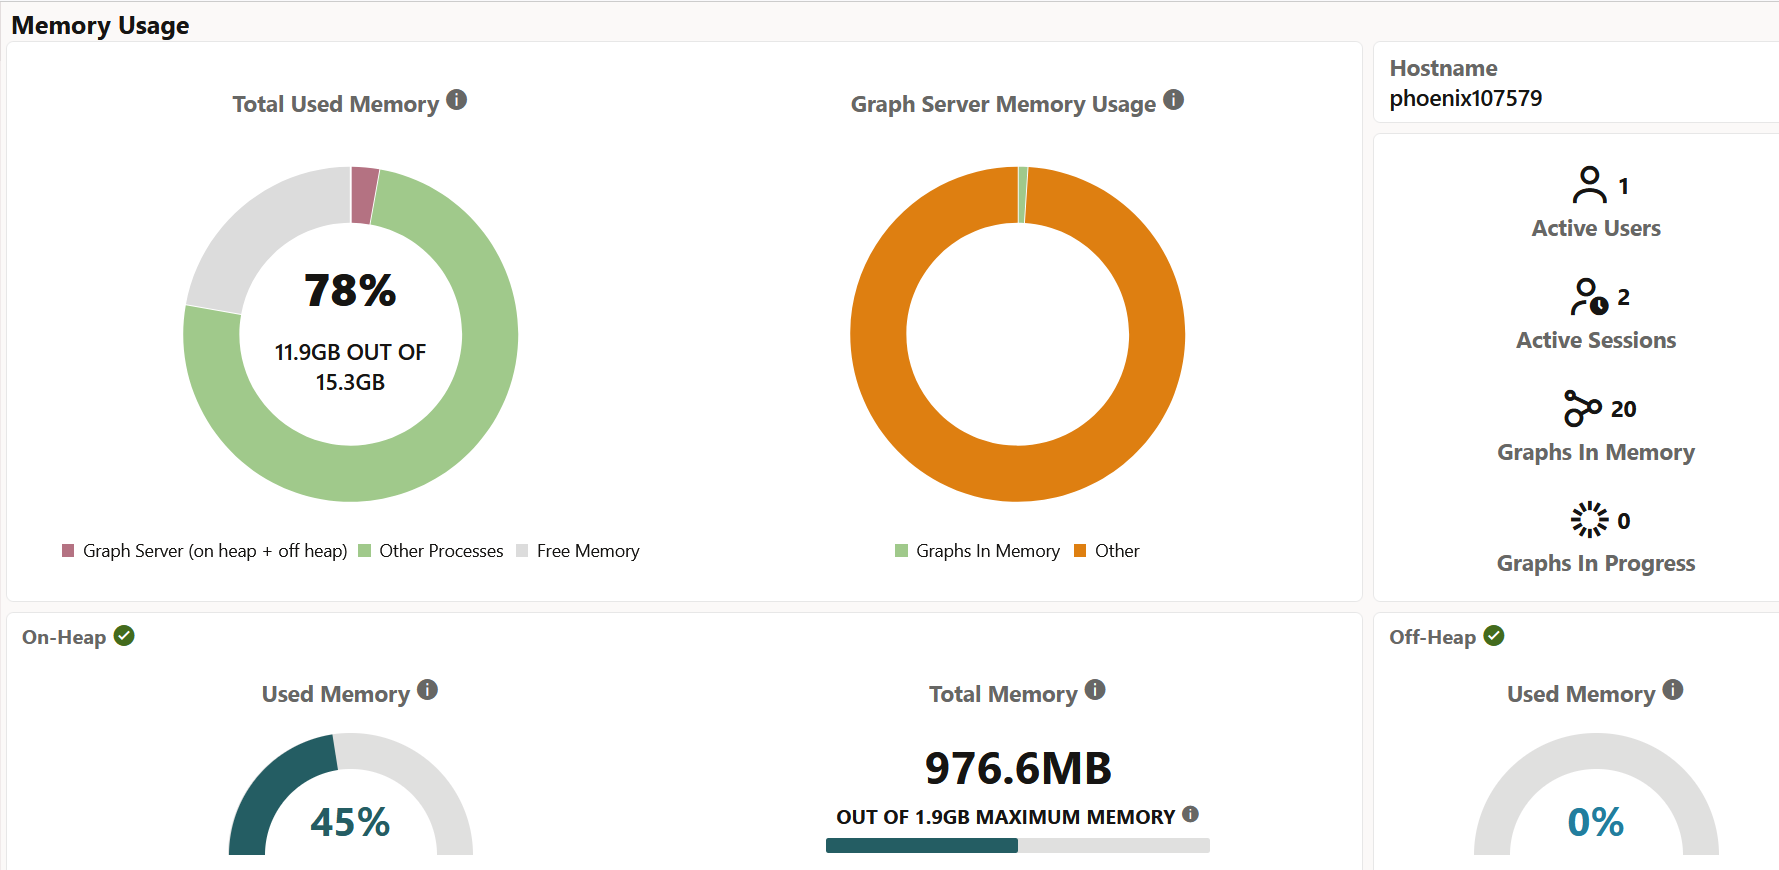Click info icon beside Total Memory heading
Viewport: 1779px width, 870px height.
pos(1095,690)
